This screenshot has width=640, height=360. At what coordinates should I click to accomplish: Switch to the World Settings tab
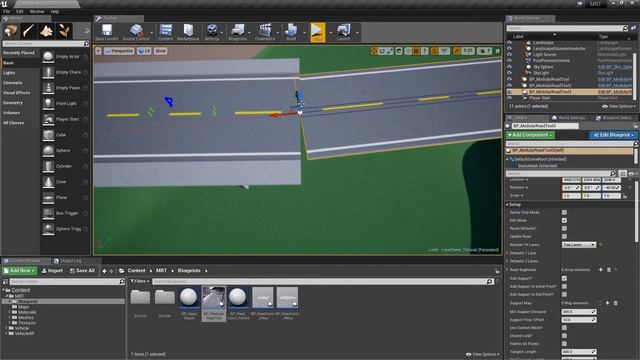tap(569, 118)
